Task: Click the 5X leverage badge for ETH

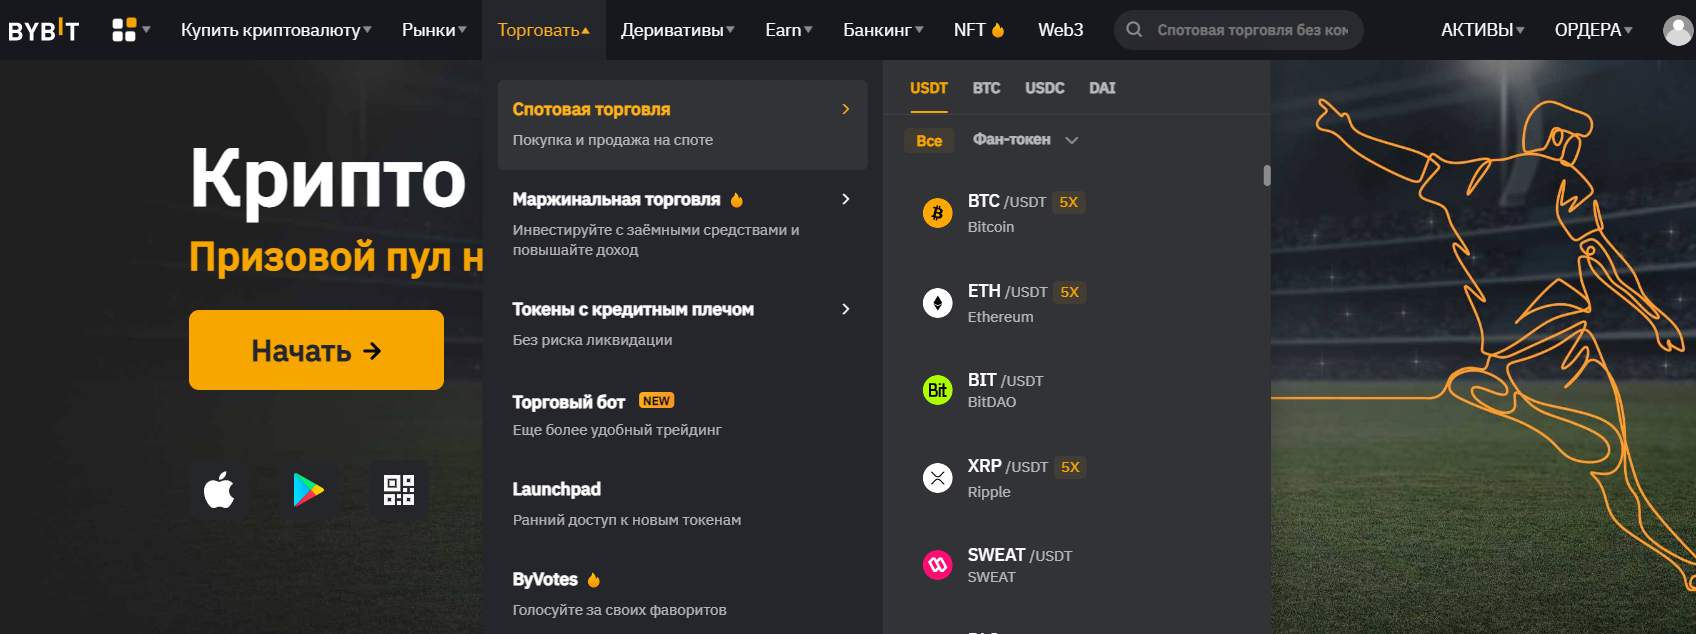Action: tap(1070, 292)
